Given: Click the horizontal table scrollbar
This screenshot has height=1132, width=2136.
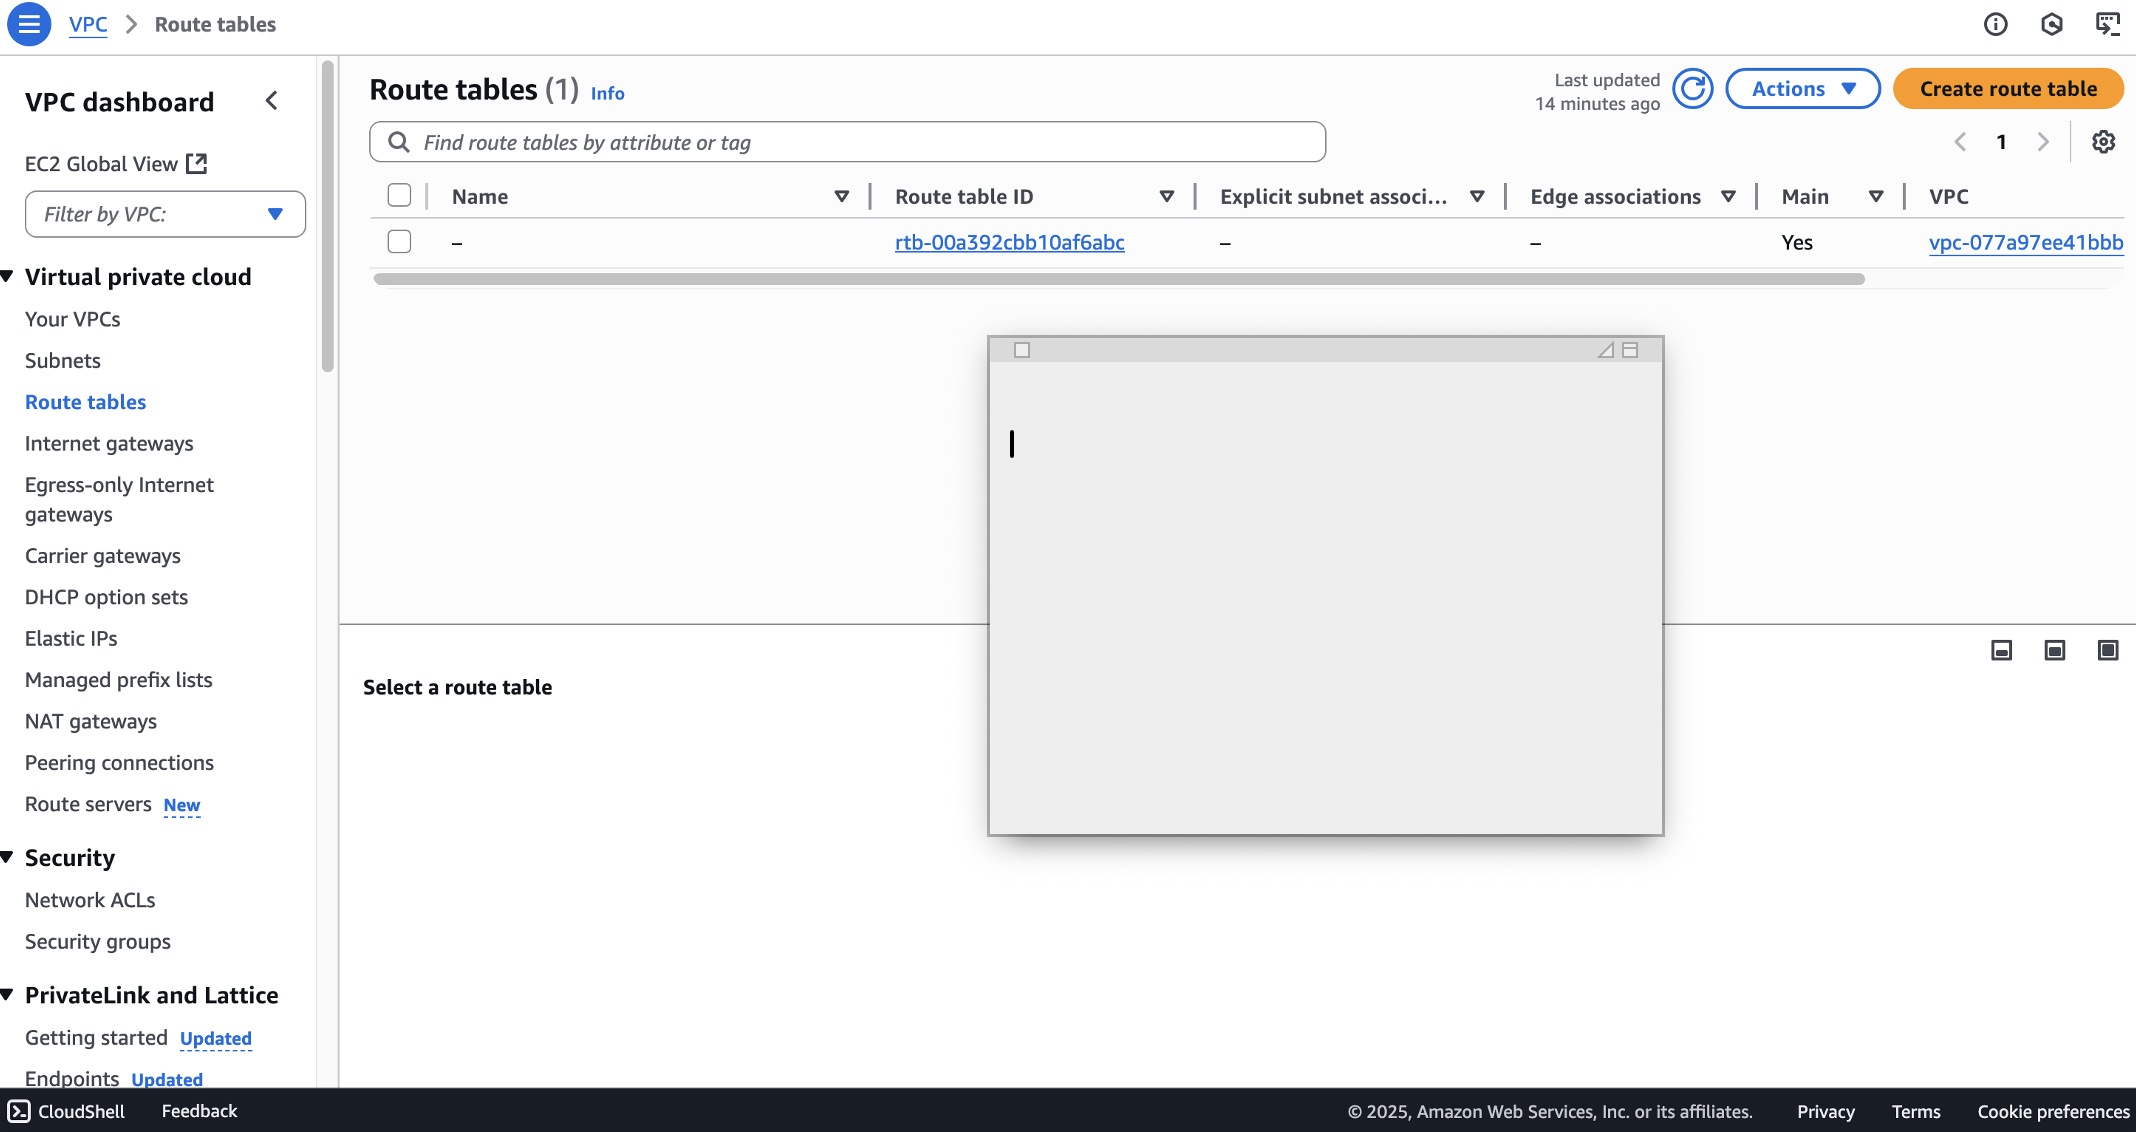Looking at the screenshot, I should tap(1118, 279).
